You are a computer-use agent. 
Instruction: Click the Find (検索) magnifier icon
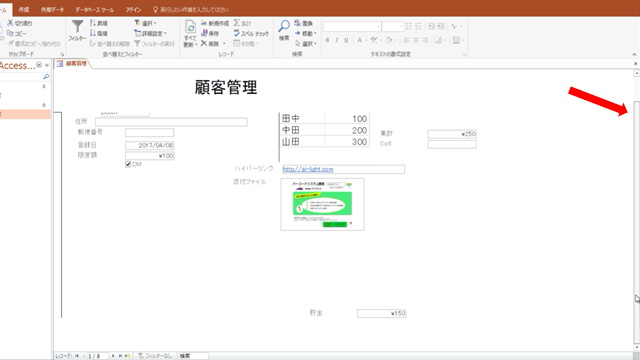pos(284,26)
